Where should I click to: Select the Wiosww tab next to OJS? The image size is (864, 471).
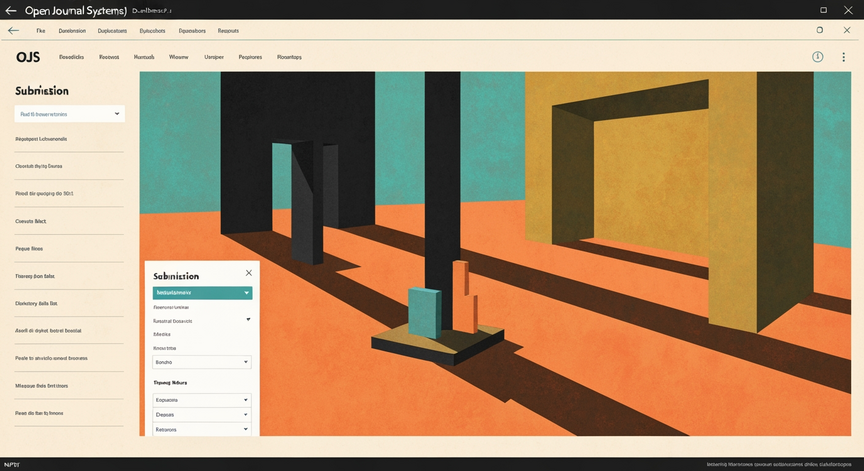[x=179, y=57]
